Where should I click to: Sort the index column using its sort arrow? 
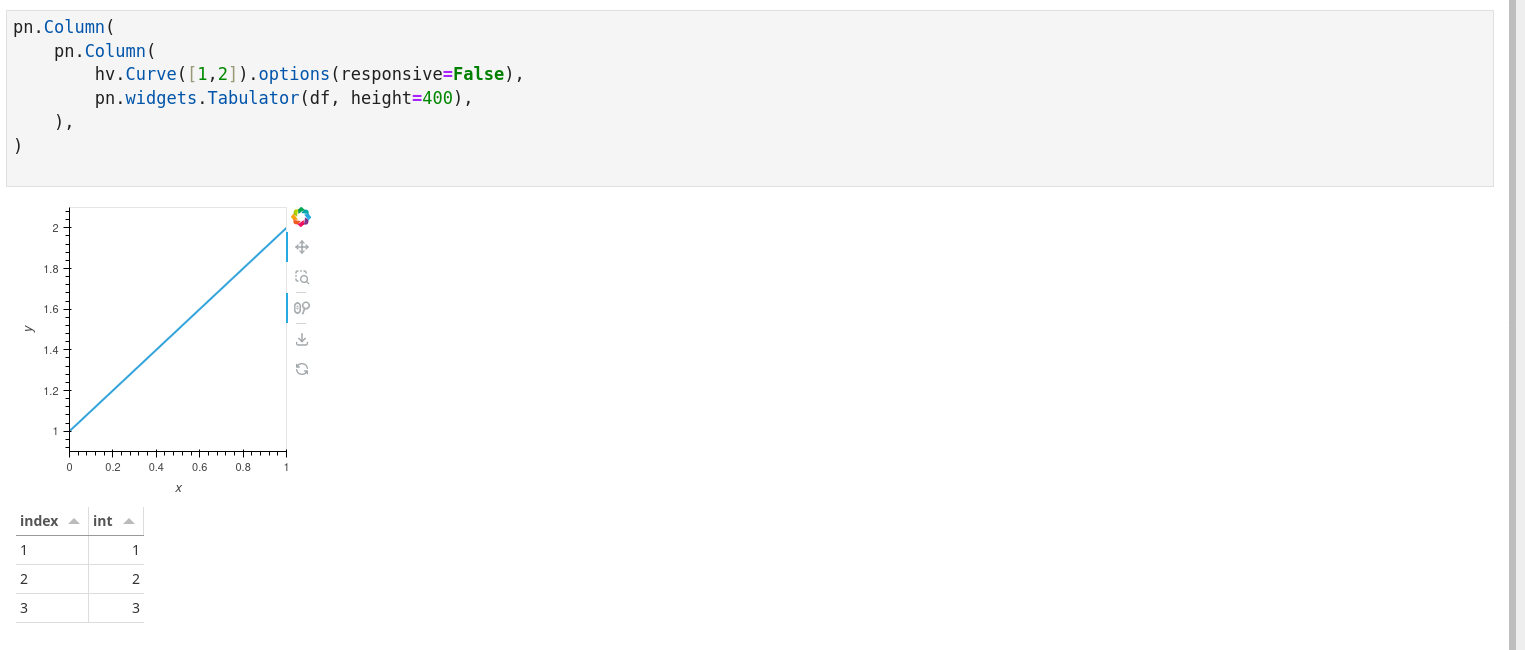click(x=74, y=520)
